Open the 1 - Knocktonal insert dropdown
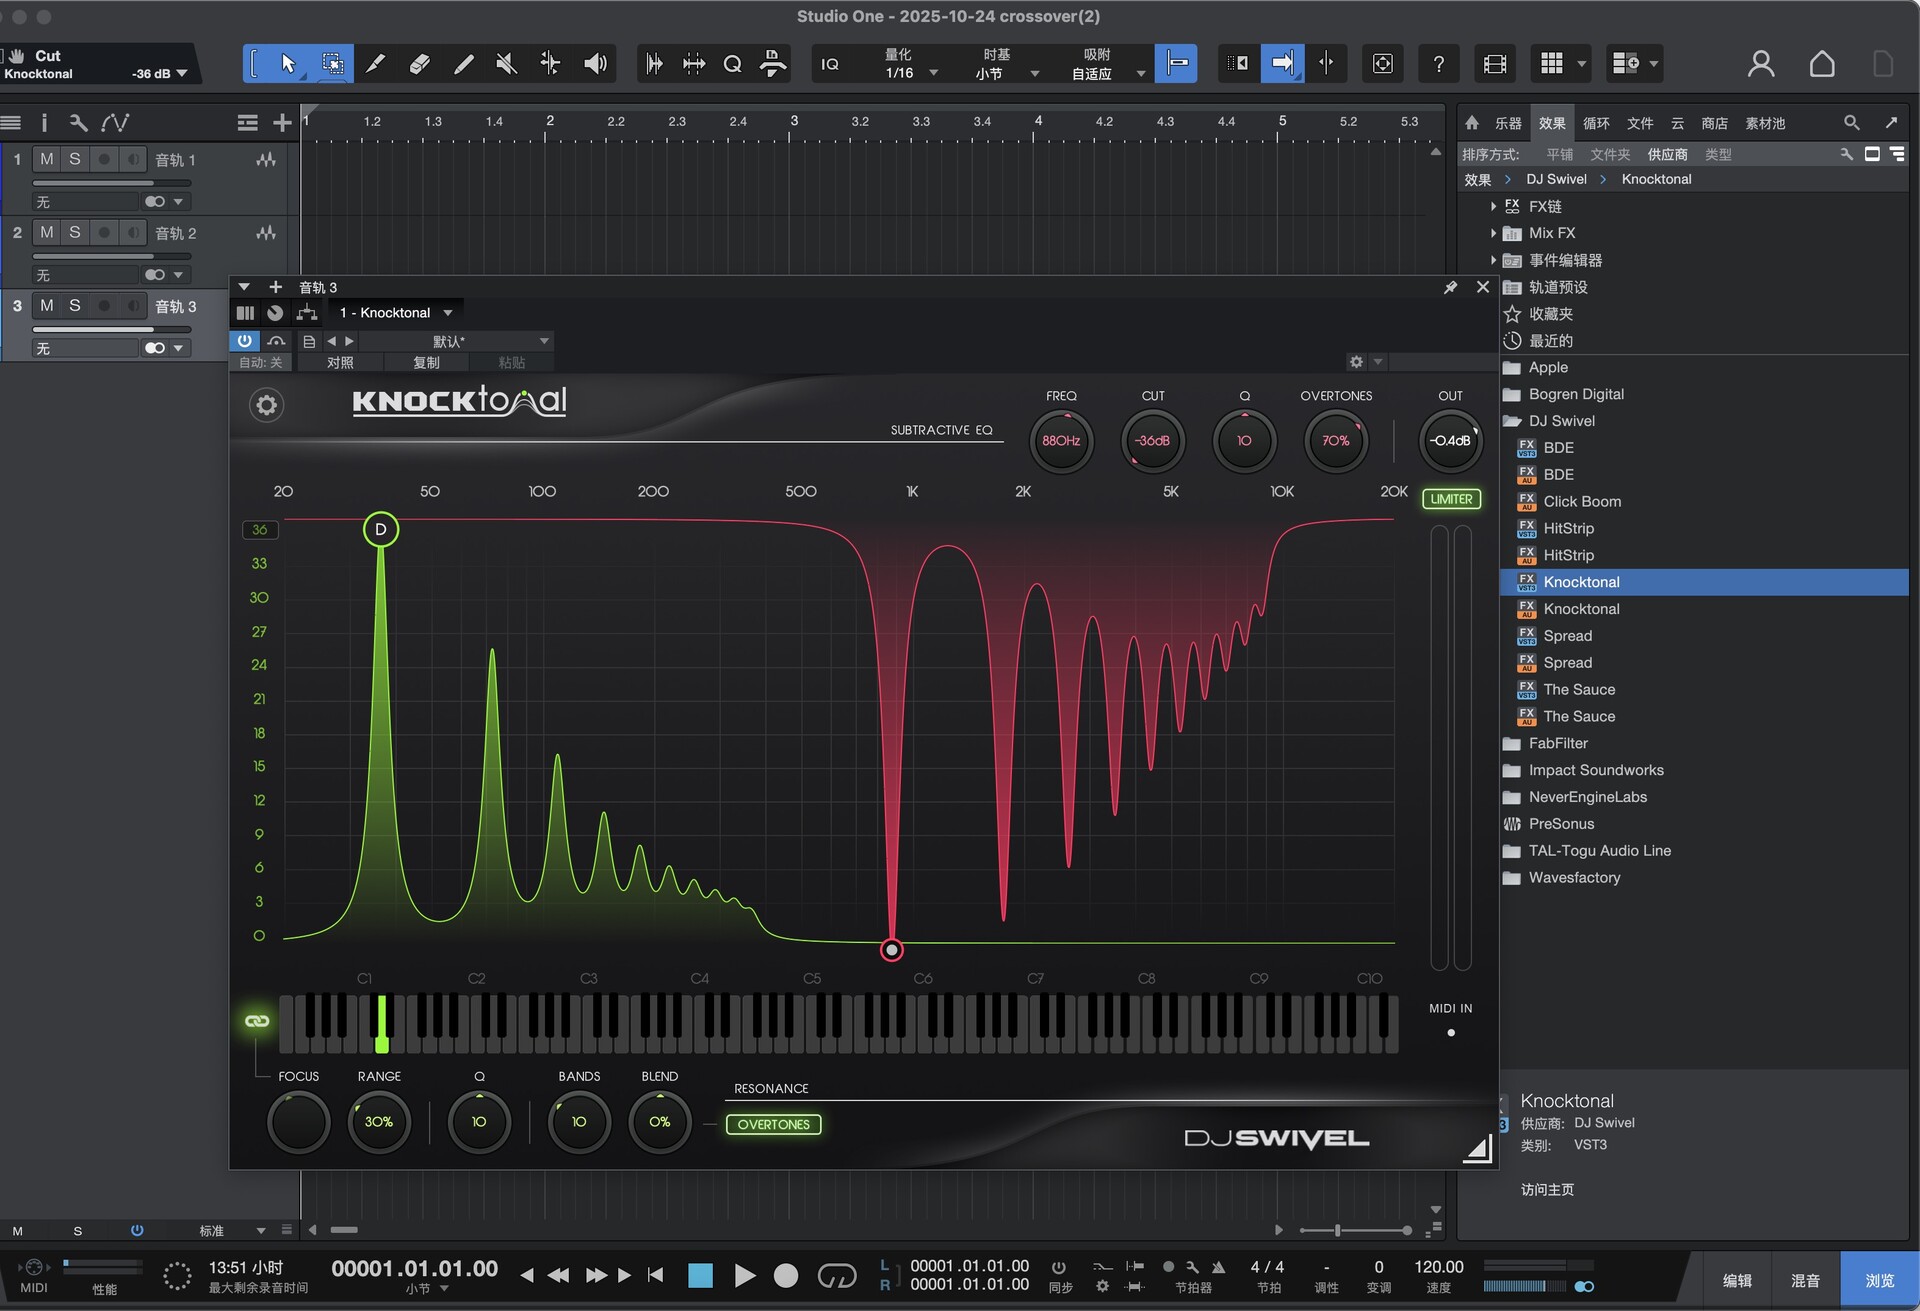The image size is (1920, 1311). [x=395, y=313]
